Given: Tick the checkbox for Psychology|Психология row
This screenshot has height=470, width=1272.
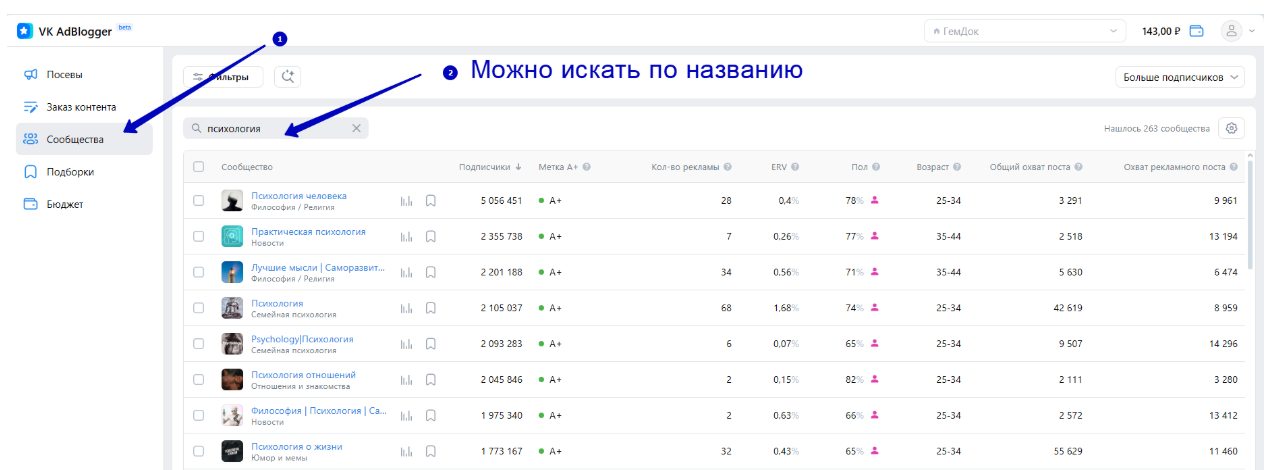Looking at the screenshot, I should (198, 344).
